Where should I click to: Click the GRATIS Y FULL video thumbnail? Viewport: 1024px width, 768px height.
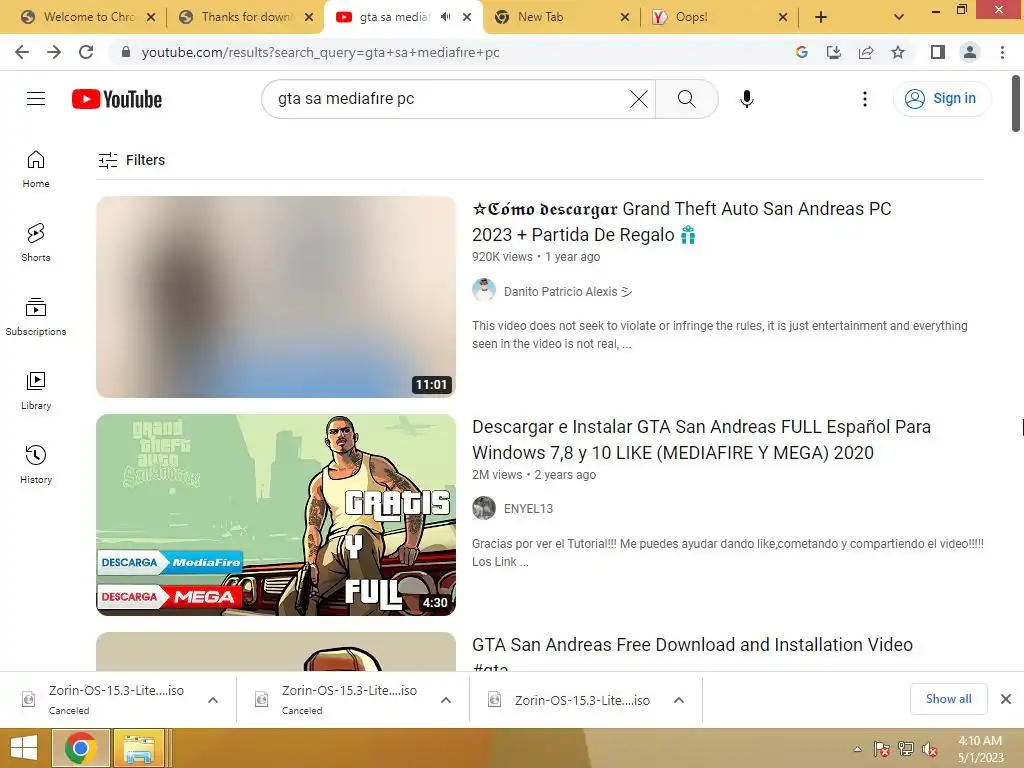[276, 515]
